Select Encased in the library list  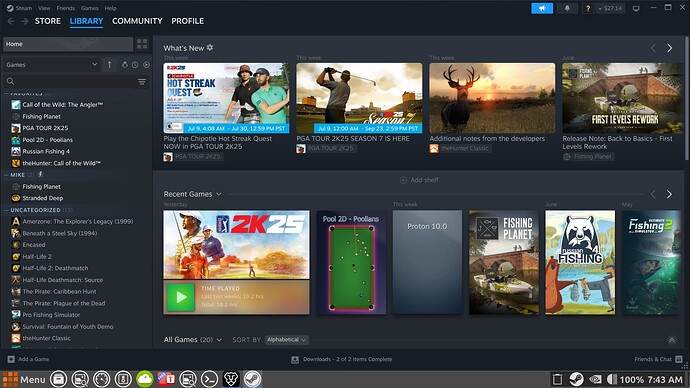pos(33,245)
